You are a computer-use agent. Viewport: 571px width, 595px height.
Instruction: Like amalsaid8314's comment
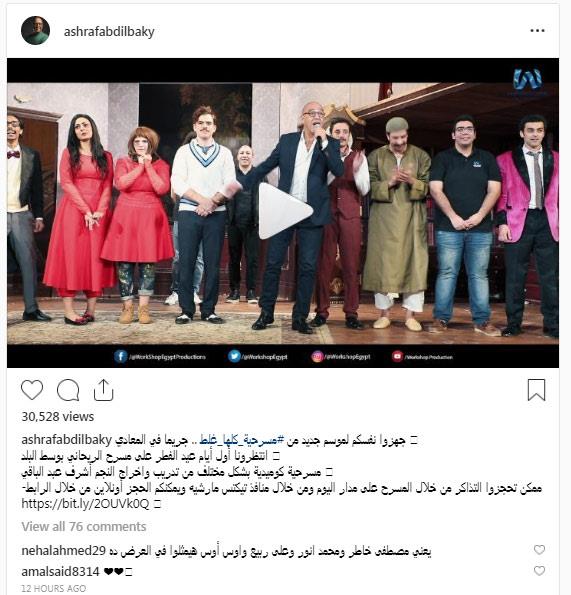(539, 570)
